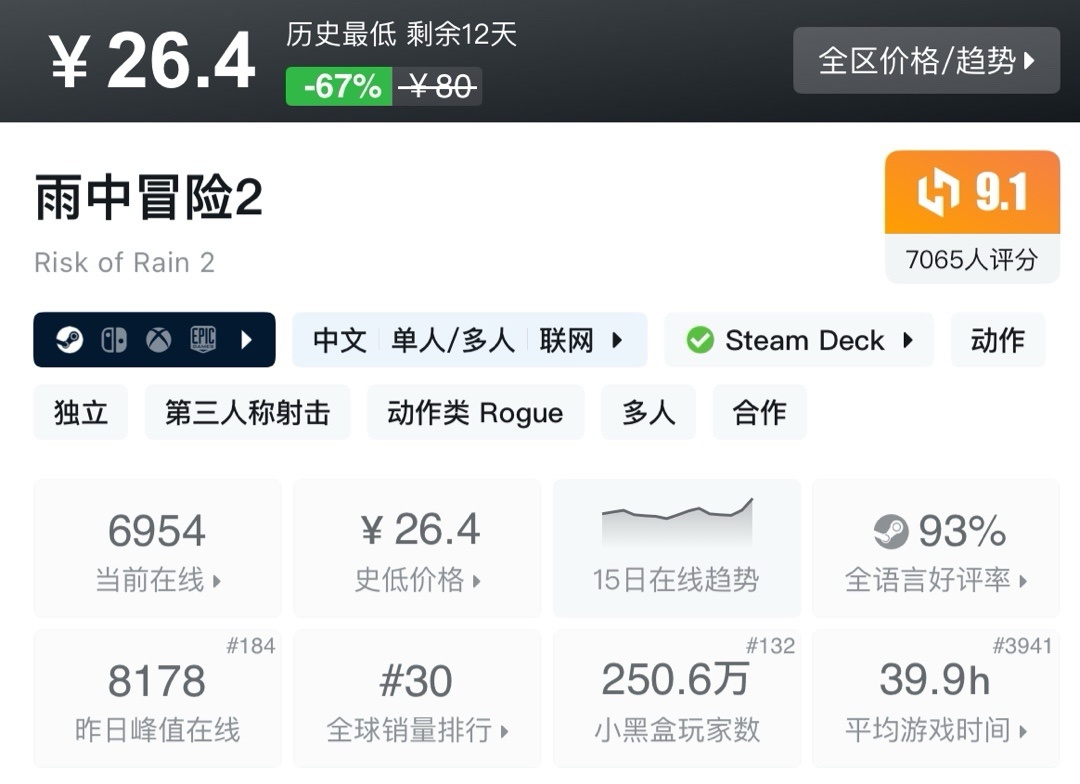
Task: Select the 动作 genre tag
Action: click(x=998, y=340)
